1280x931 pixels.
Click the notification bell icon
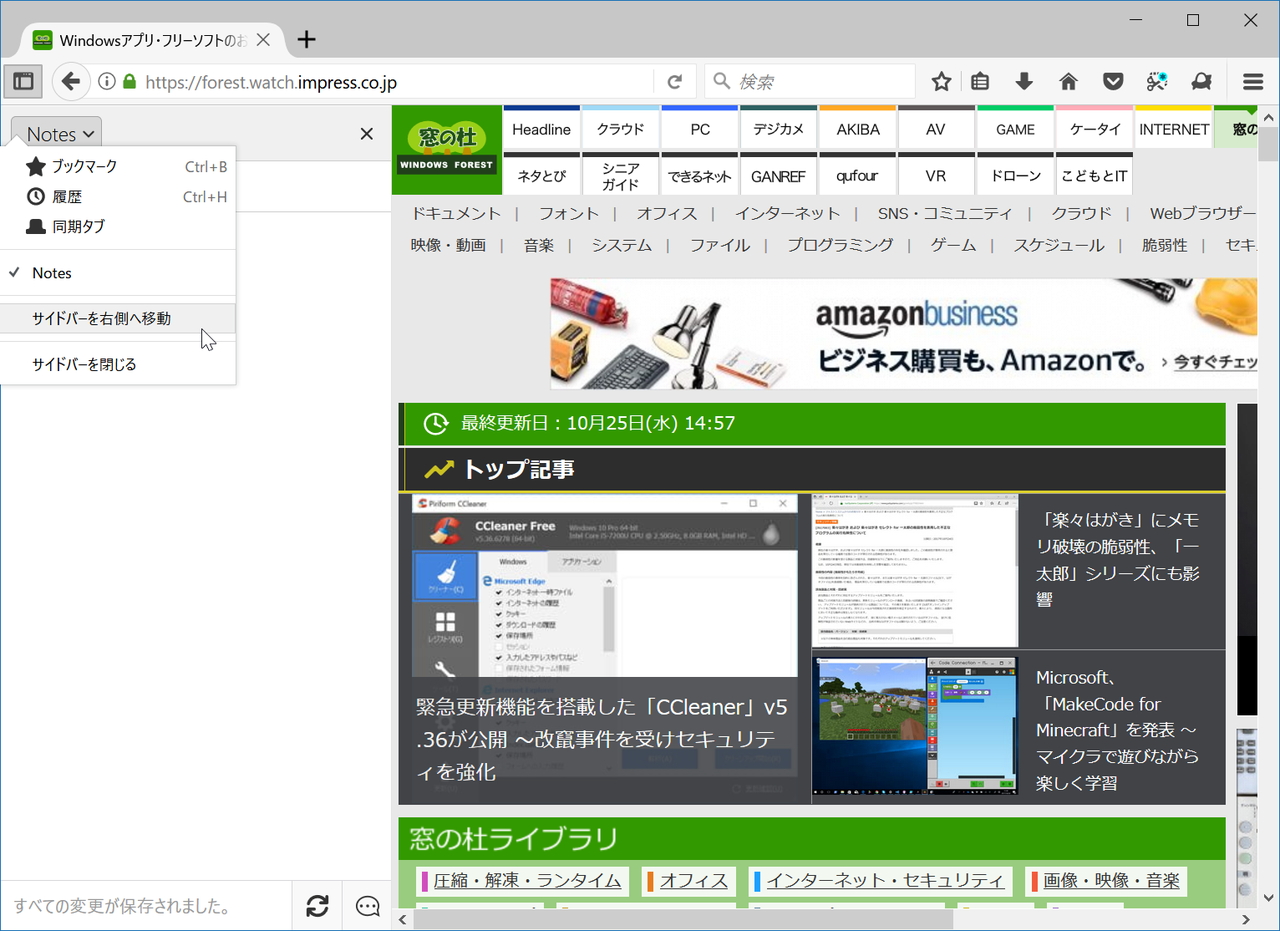tap(1201, 81)
